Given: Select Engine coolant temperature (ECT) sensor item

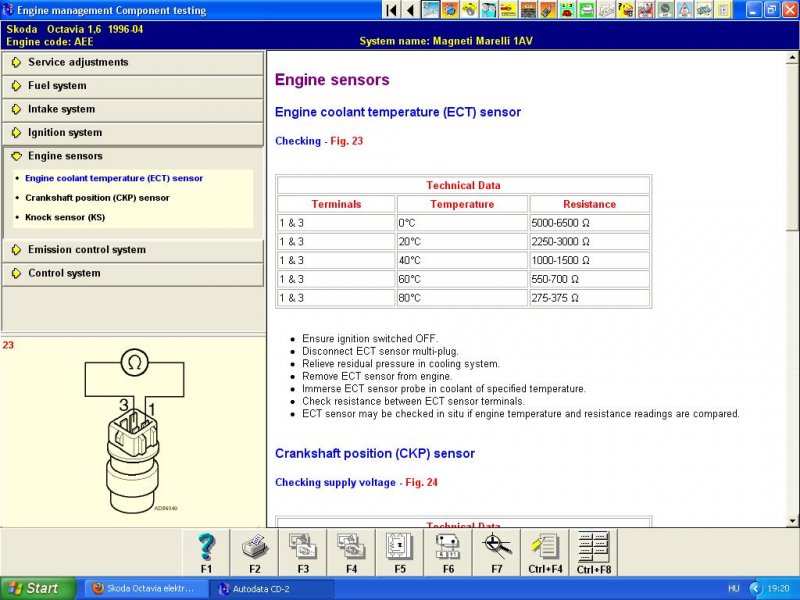Looking at the screenshot, I should 114,178.
